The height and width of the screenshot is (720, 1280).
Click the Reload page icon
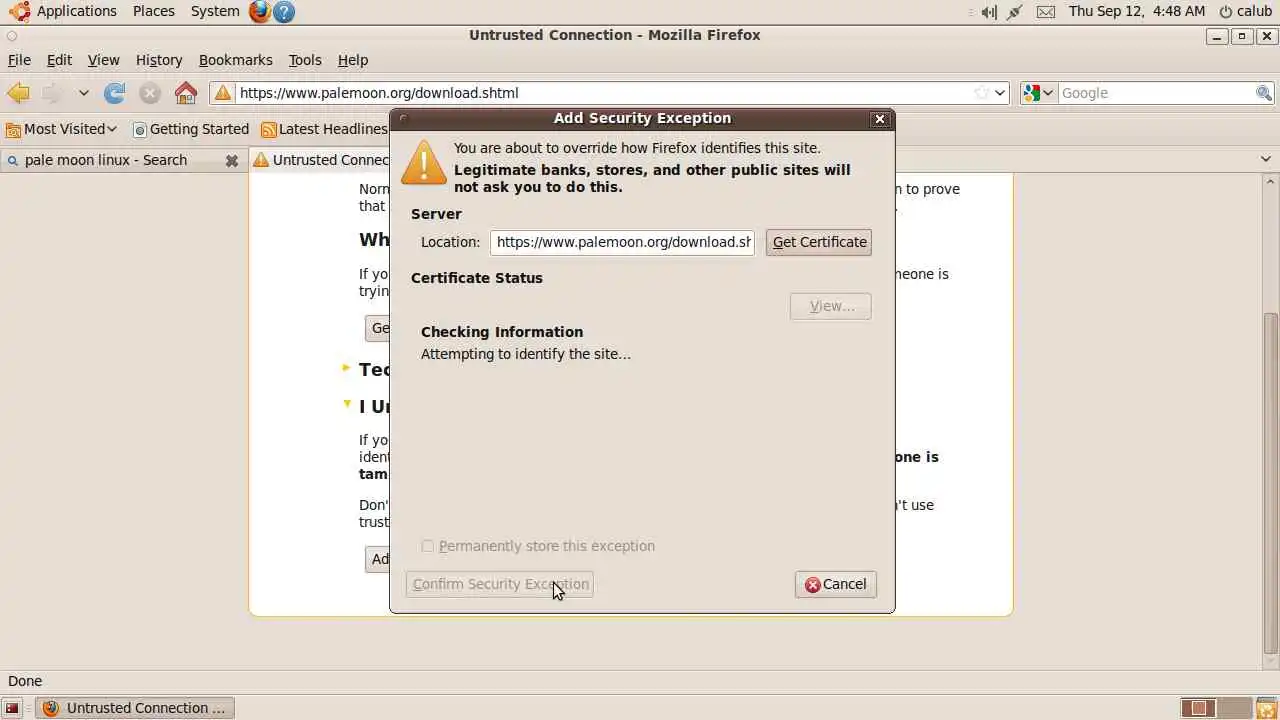click(115, 93)
